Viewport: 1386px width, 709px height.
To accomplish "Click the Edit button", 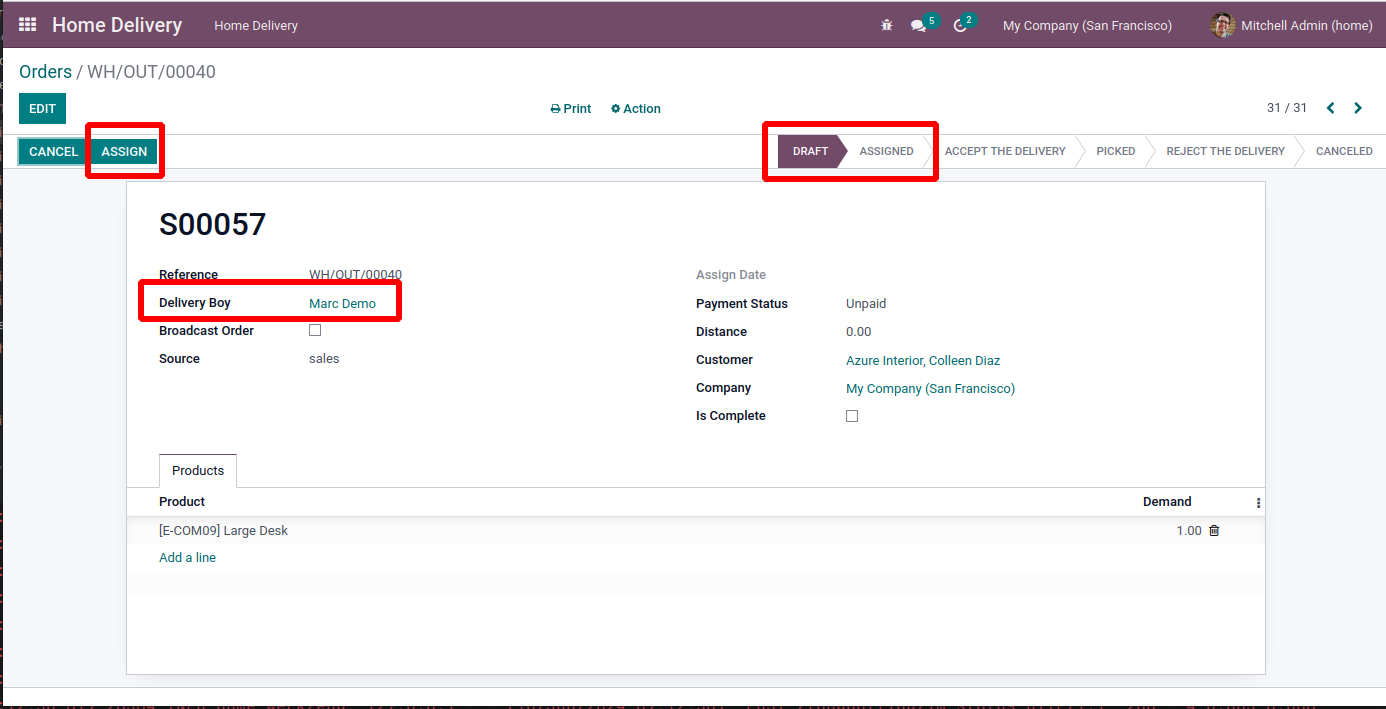I will 42,108.
